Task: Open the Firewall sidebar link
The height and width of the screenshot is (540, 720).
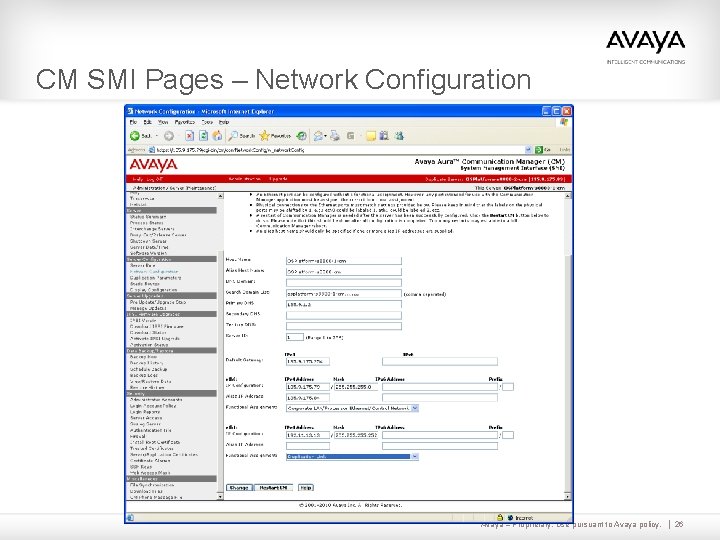Action: pyautogui.click(x=138, y=436)
